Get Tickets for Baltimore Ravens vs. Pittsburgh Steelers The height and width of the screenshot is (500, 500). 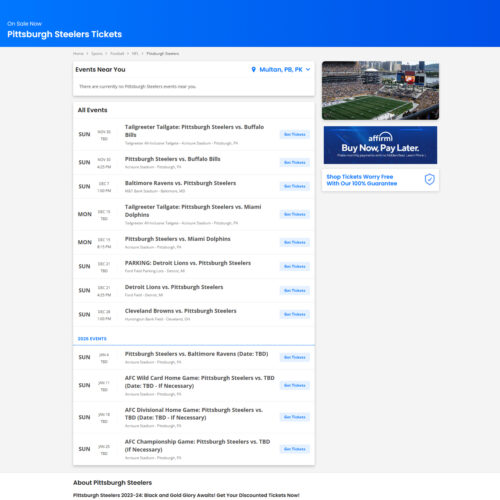pos(295,186)
